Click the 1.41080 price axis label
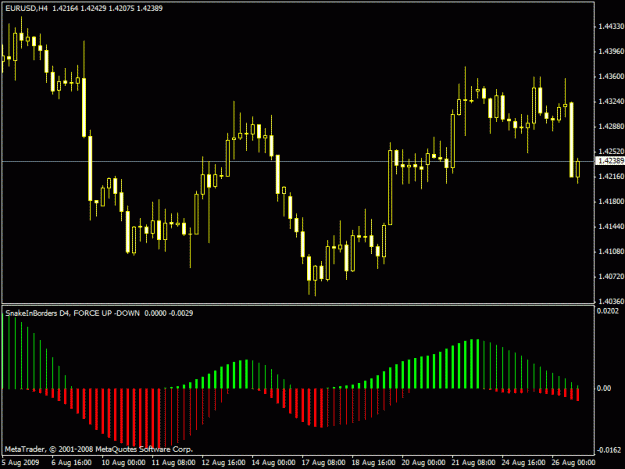 coord(611,251)
